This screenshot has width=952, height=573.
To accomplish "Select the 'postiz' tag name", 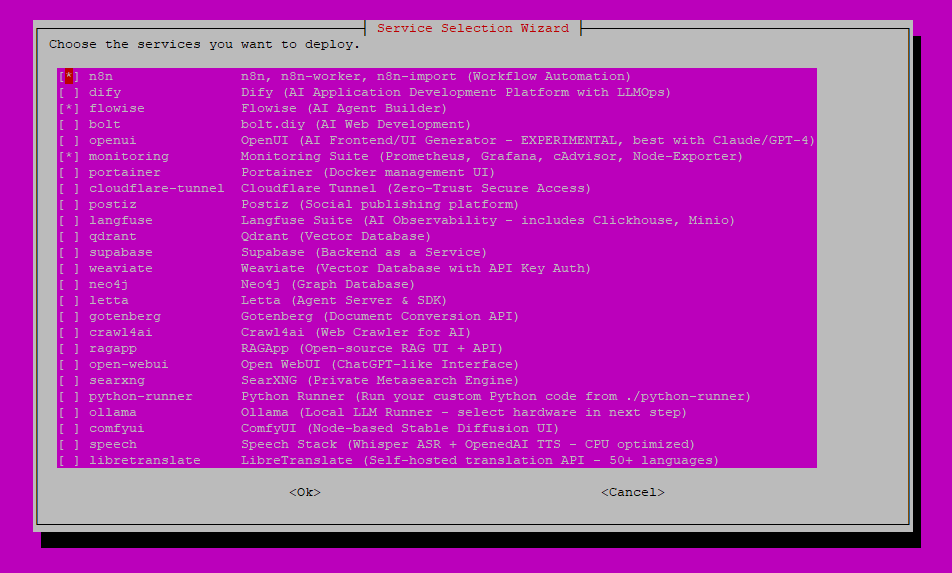I will (x=112, y=205).
